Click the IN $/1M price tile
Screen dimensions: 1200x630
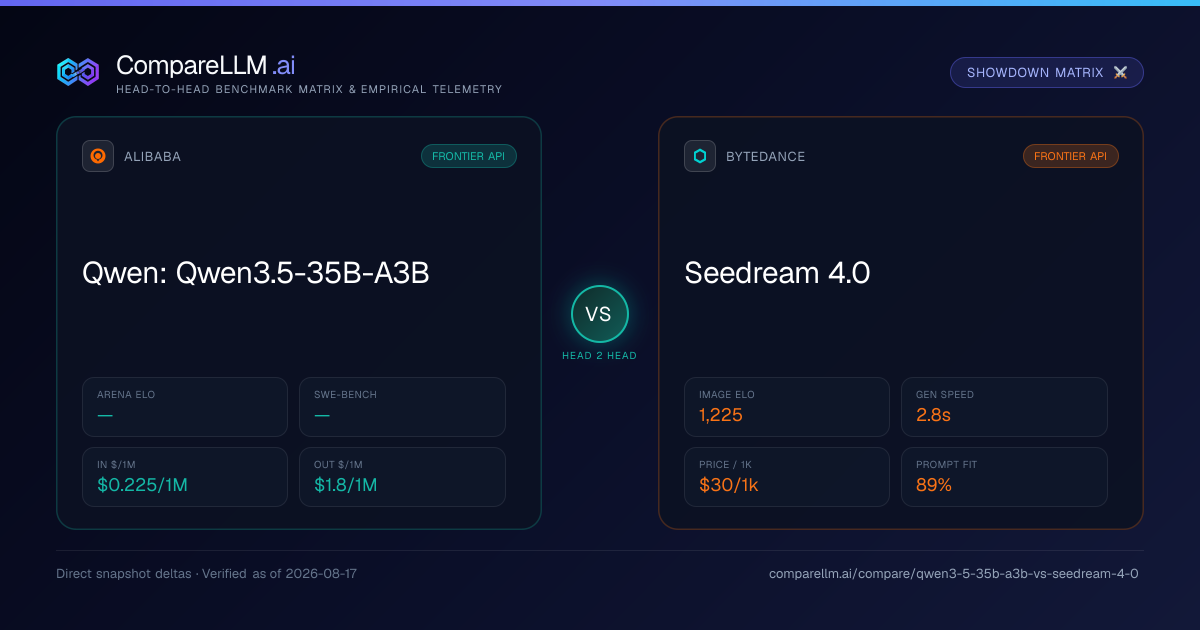(185, 477)
